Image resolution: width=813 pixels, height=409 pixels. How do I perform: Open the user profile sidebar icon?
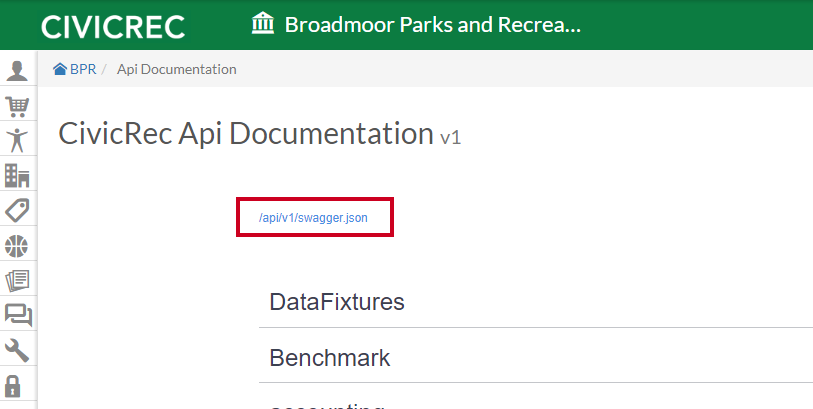tap(17, 71)
